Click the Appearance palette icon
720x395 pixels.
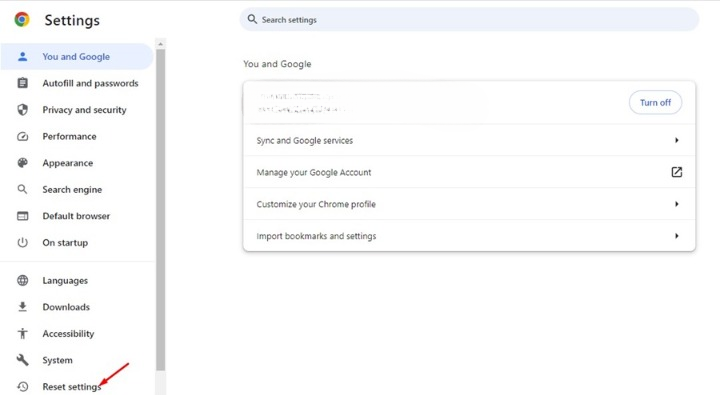22,163
